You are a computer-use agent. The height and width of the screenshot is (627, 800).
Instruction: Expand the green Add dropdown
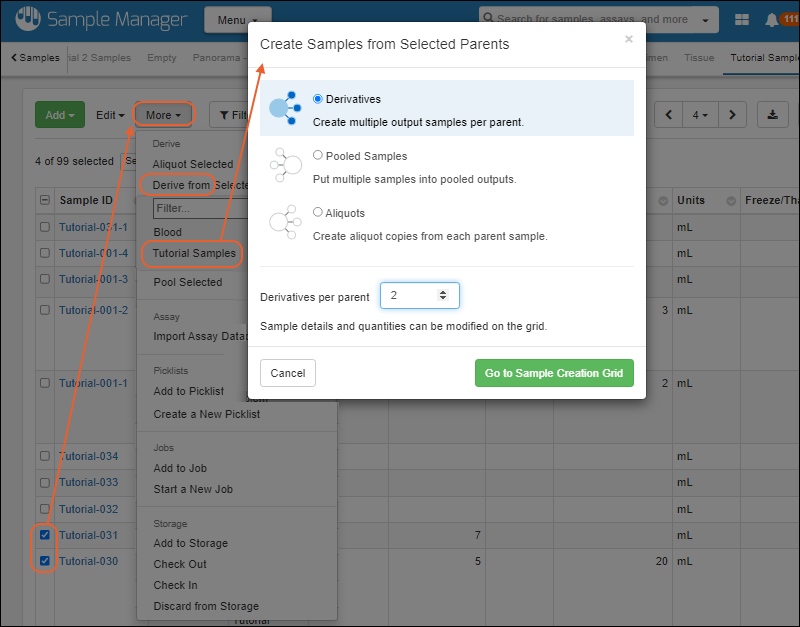point(60,115)
